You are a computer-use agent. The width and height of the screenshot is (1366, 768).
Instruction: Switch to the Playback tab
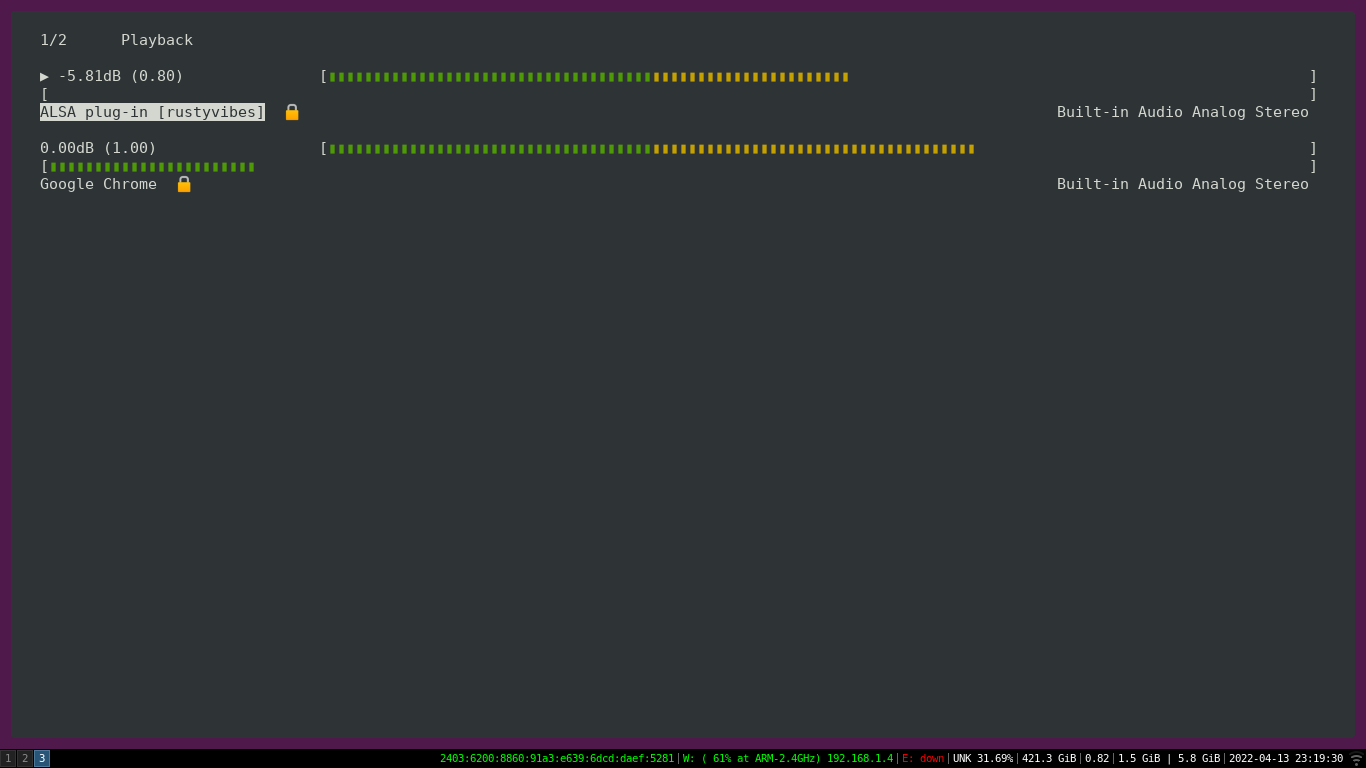coord(157,40)
